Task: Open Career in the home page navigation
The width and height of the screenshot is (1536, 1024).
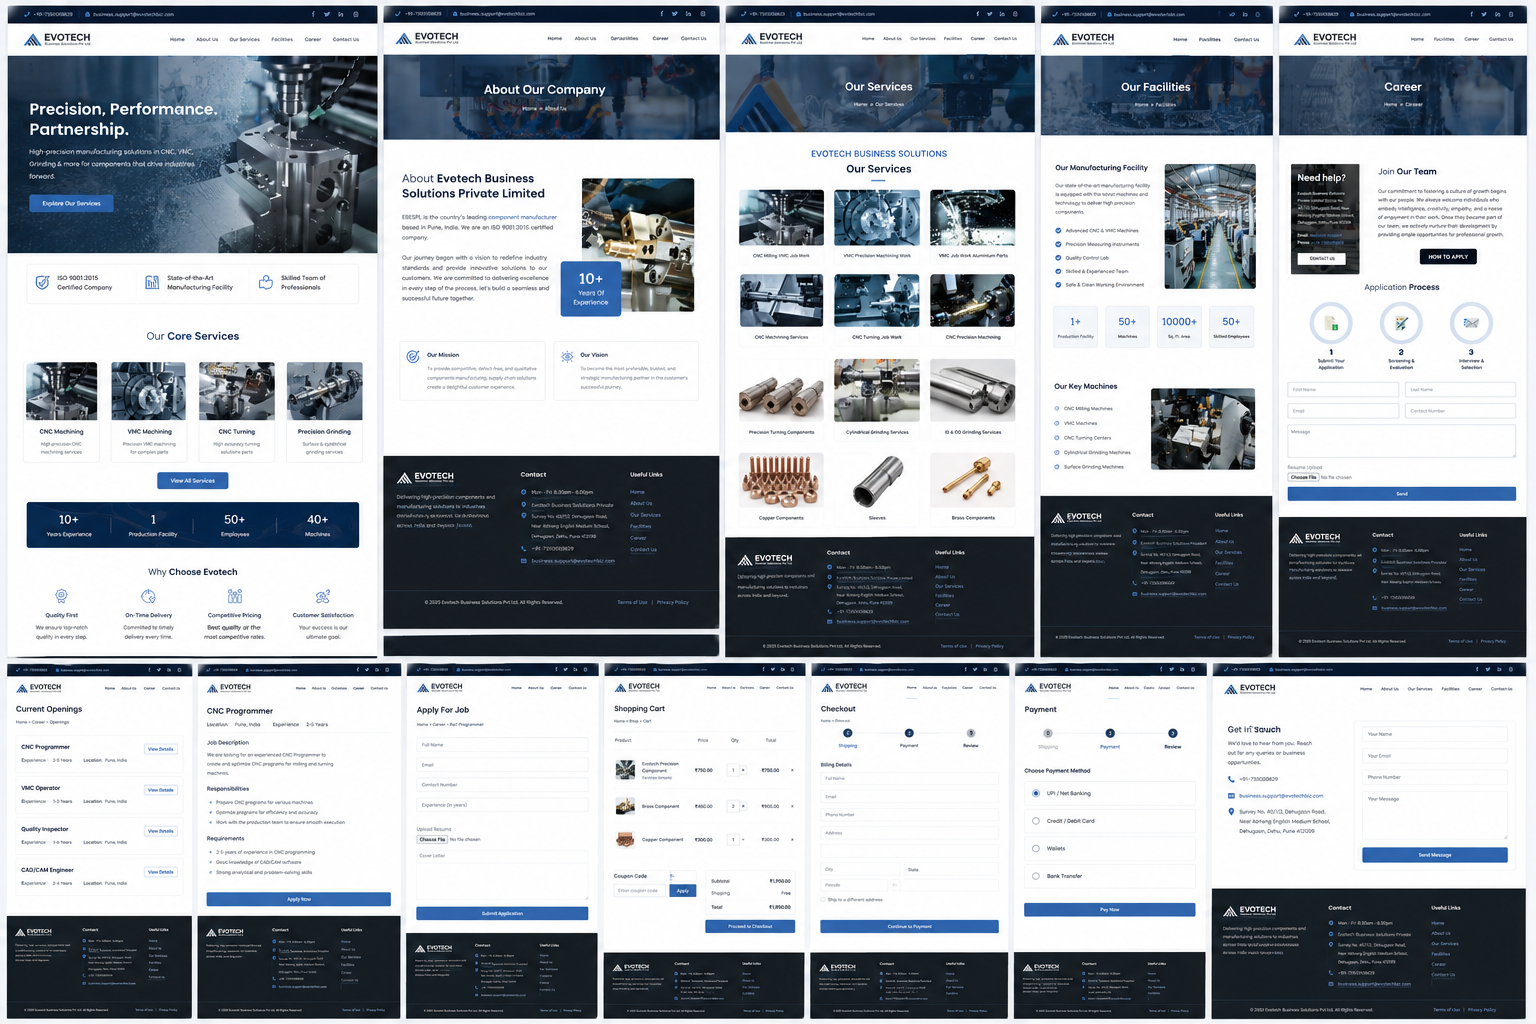Action: click(x=313, y=40)
